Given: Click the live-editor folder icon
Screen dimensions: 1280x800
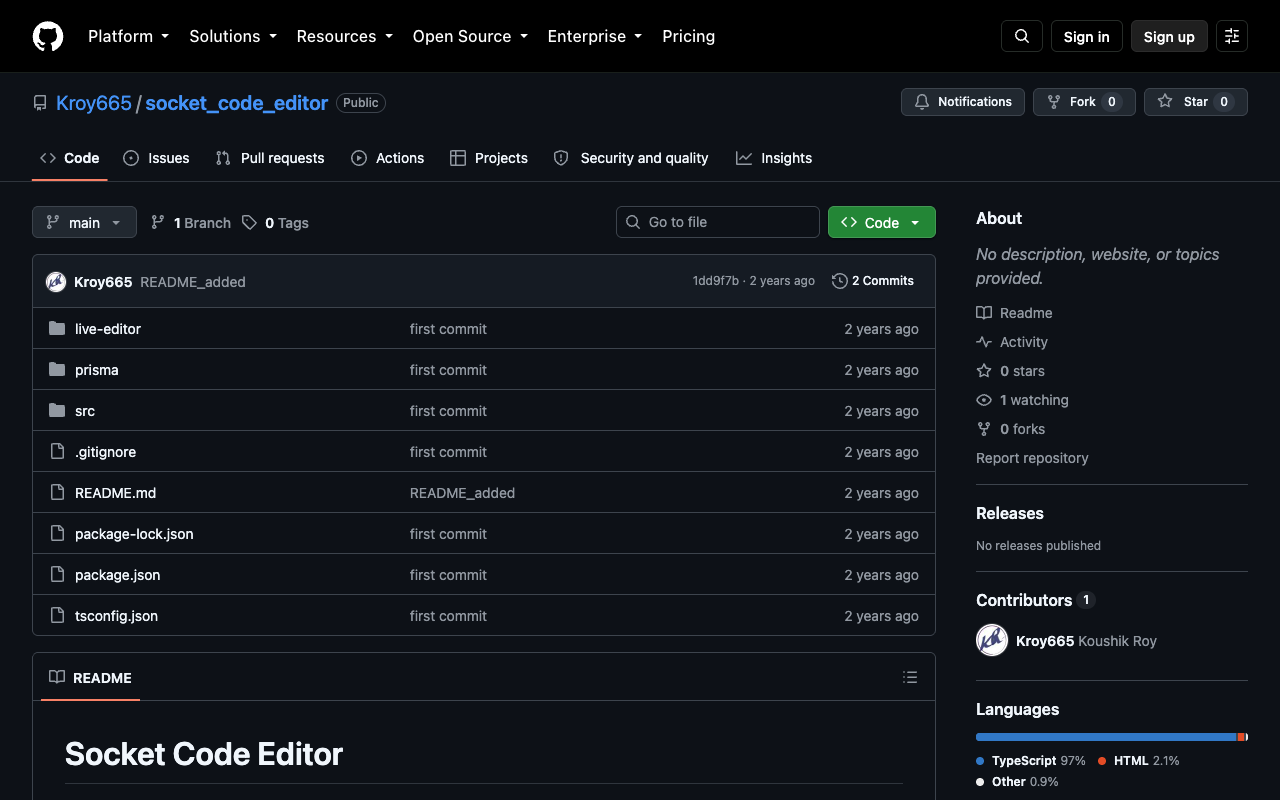Looking at the screenshot, I should click(x=57, y=329).
